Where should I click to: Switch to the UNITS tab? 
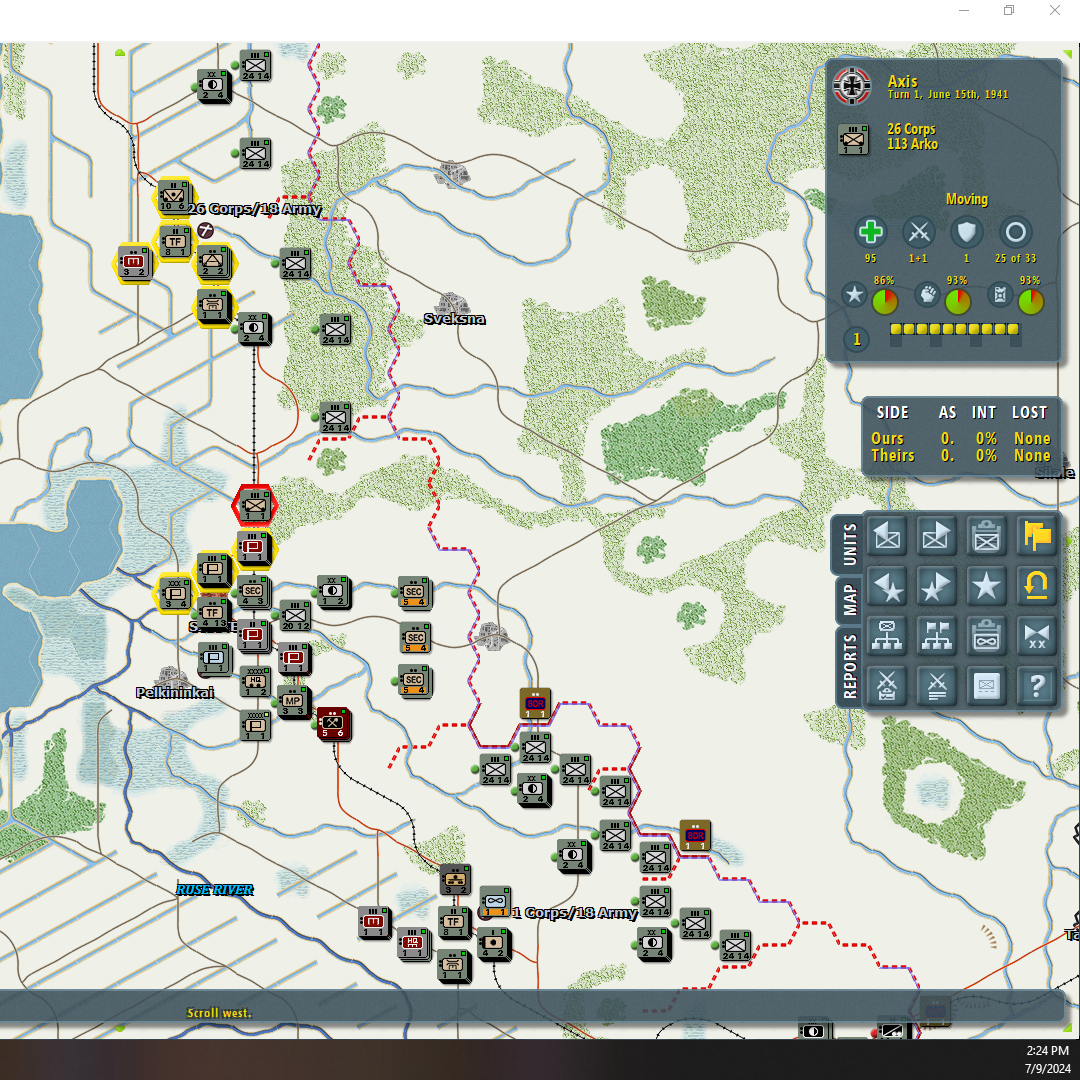[850, 544]
